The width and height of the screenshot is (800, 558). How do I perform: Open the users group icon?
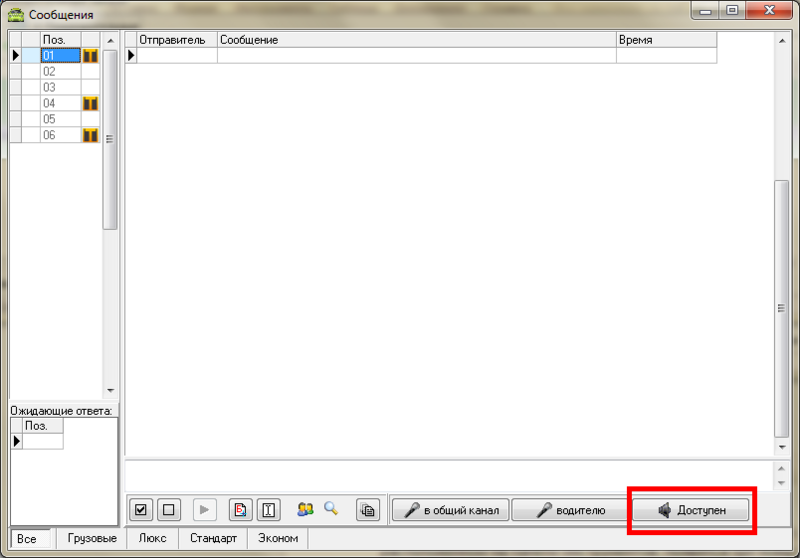point(306,509)
